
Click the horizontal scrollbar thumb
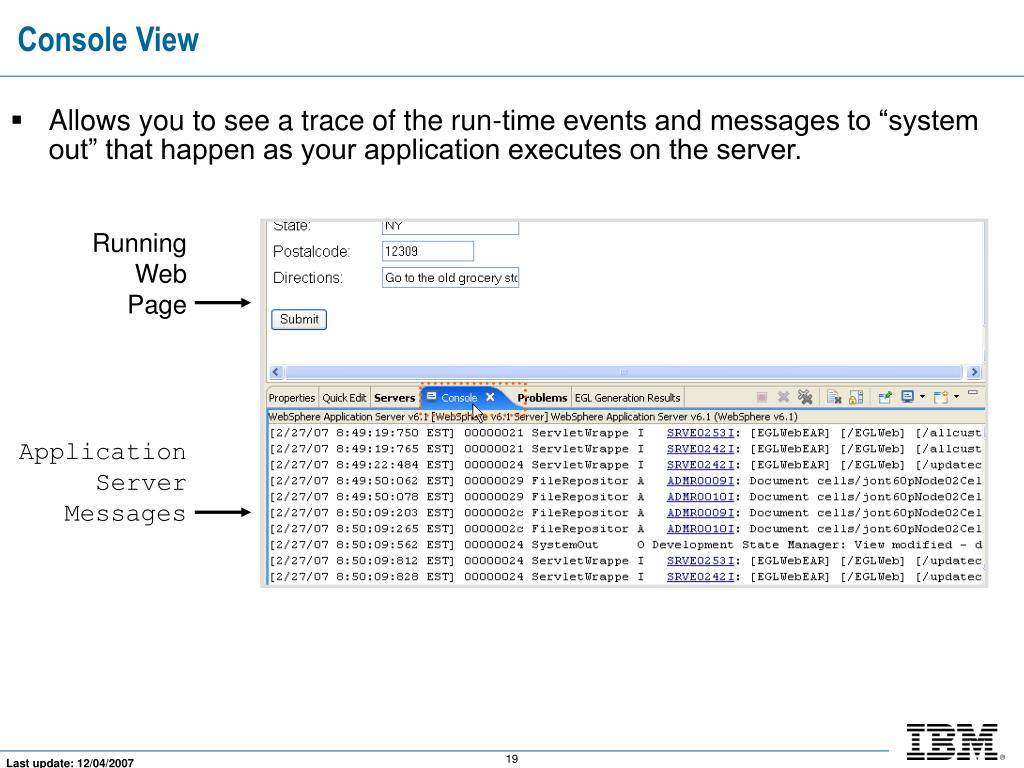(624, 372)
